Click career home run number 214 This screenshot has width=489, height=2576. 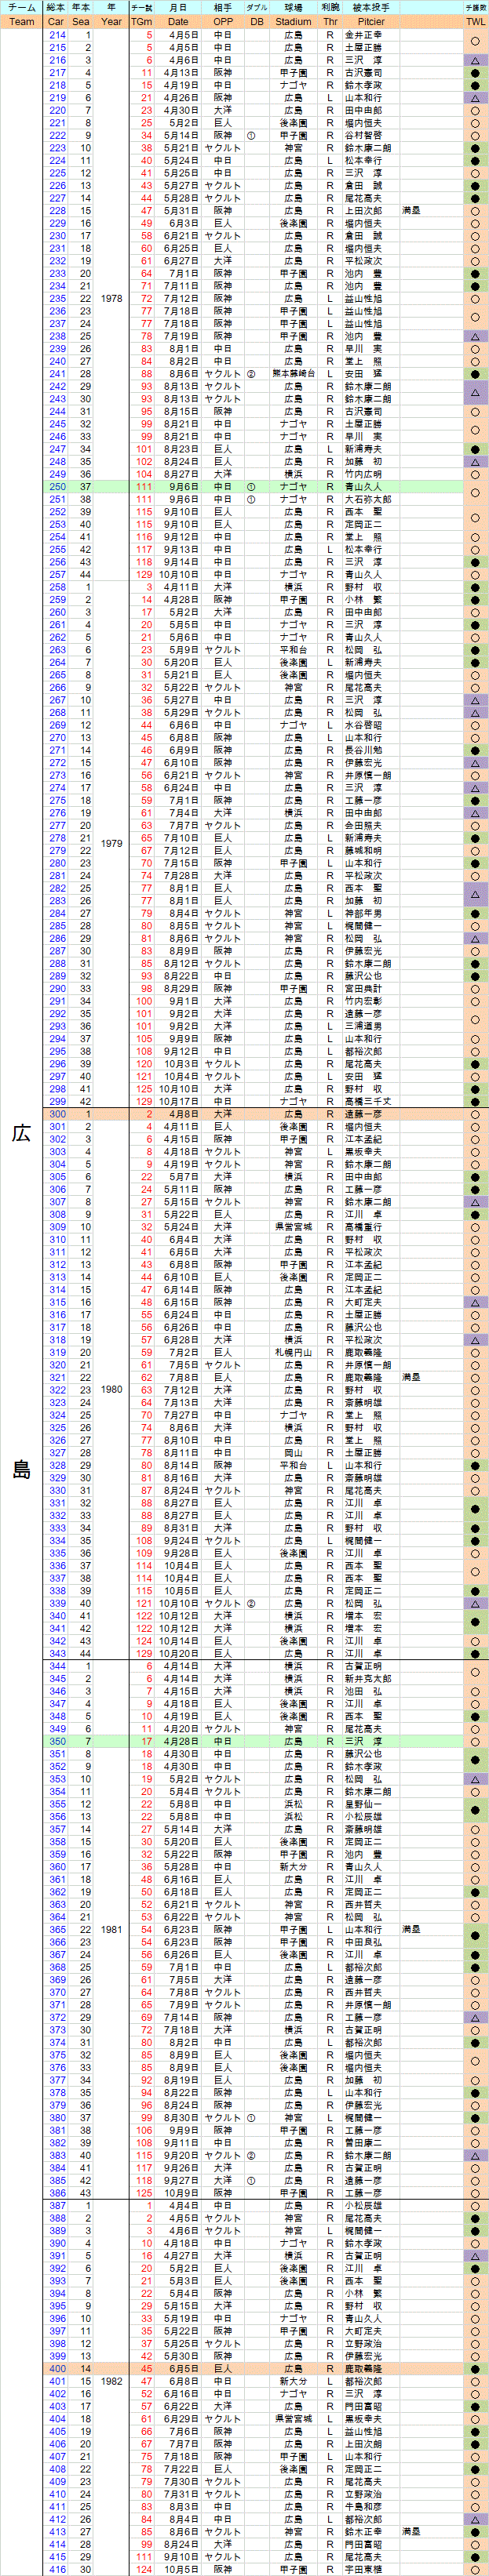(x=57, y=35)
